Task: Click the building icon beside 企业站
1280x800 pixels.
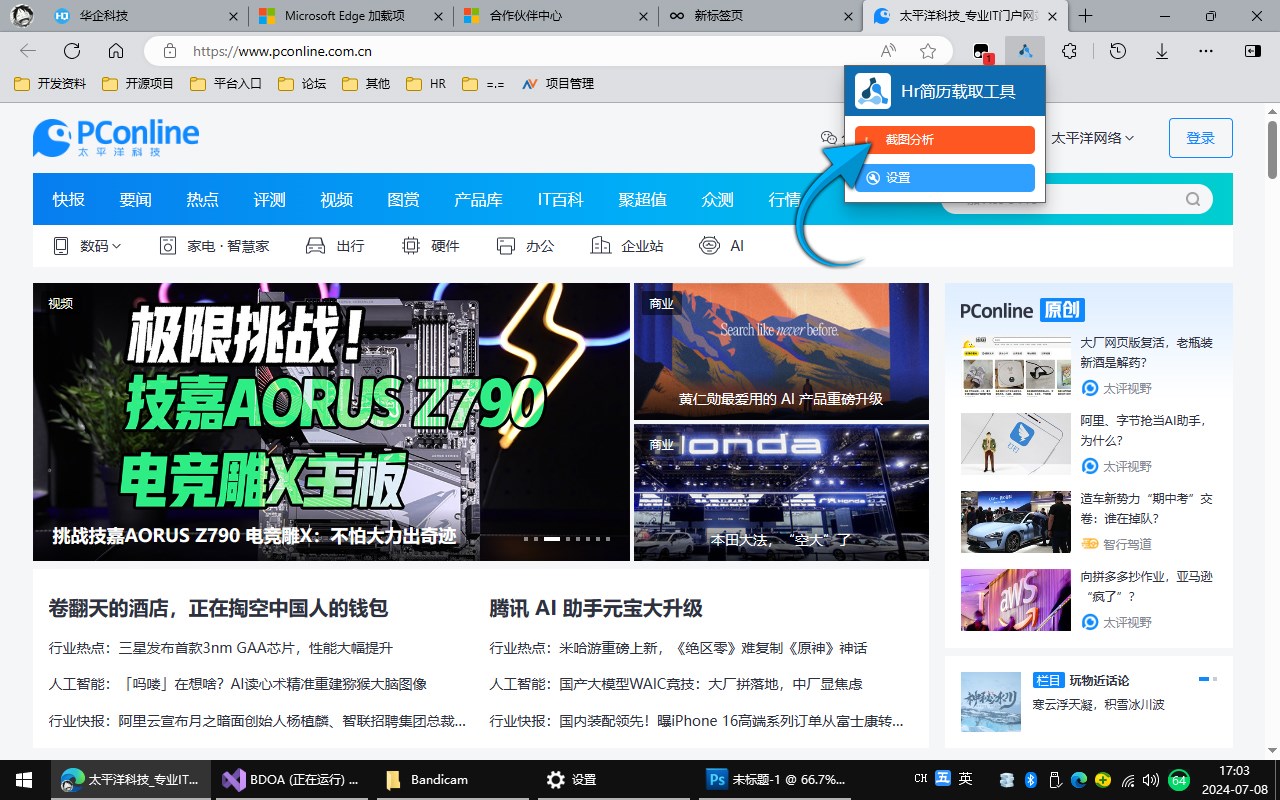Action: [600, 246]
